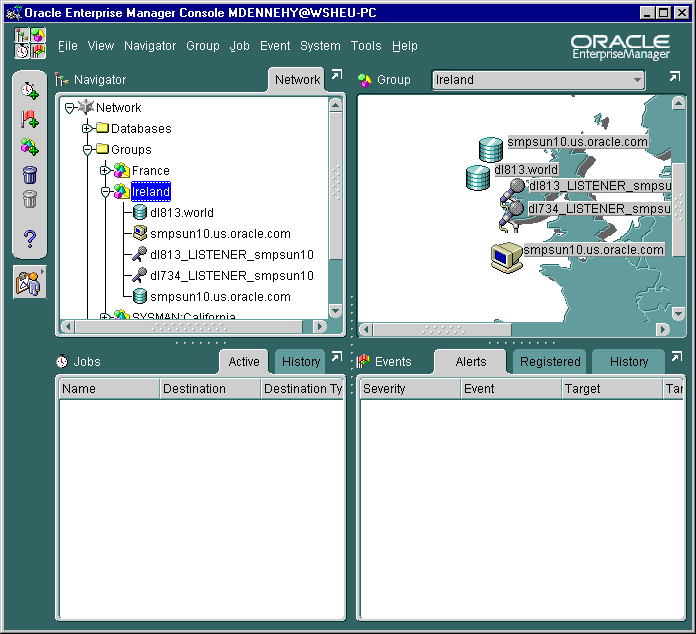Click Navigator vertical scrollbar down arrow
The width and height of the screenshot is (696, 634).
[x=336, y=311]
